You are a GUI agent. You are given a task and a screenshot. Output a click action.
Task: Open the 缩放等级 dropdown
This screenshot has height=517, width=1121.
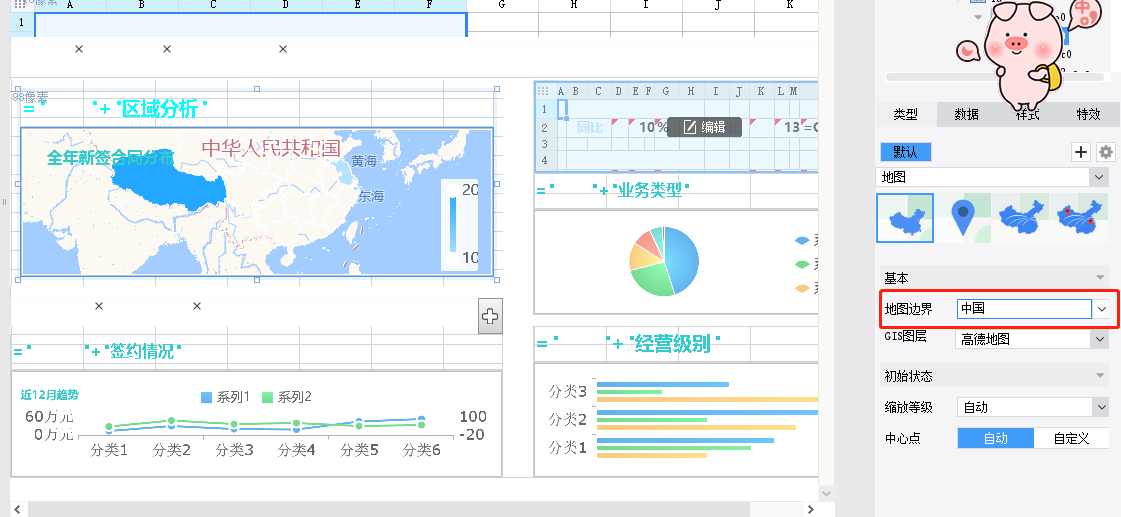[1100, 407]
